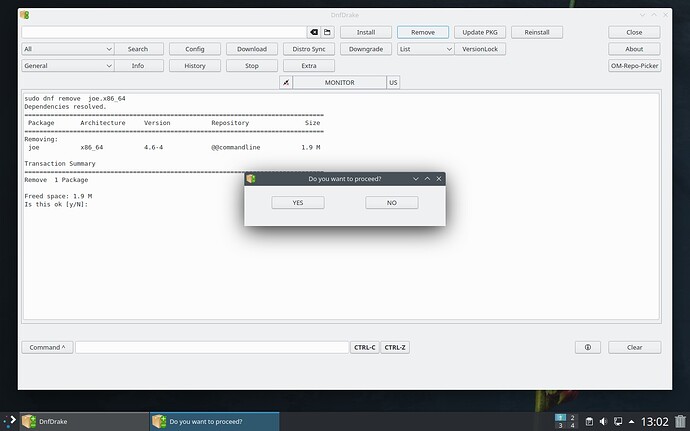Switch to virtual desktop 3
This screenshot has height=431, width=690.
pos(560,426)
